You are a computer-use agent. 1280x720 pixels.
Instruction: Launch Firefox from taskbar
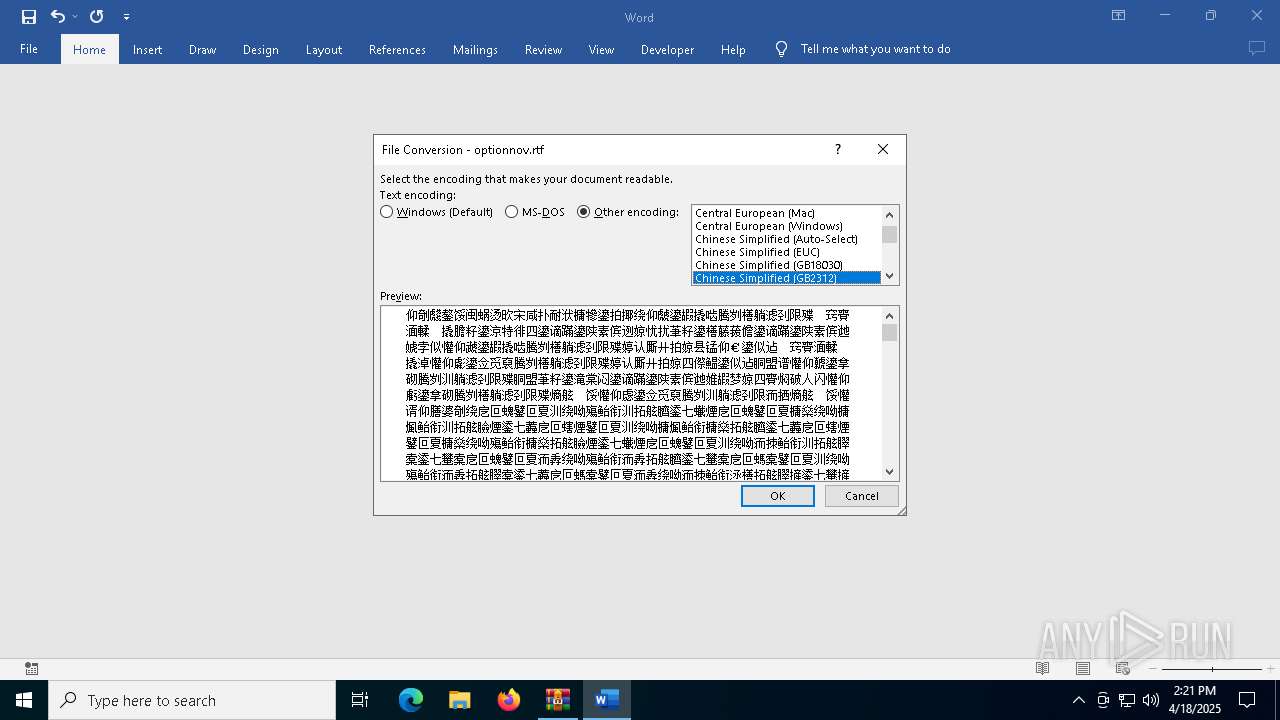pyautogui.click(x=508, y=700)
